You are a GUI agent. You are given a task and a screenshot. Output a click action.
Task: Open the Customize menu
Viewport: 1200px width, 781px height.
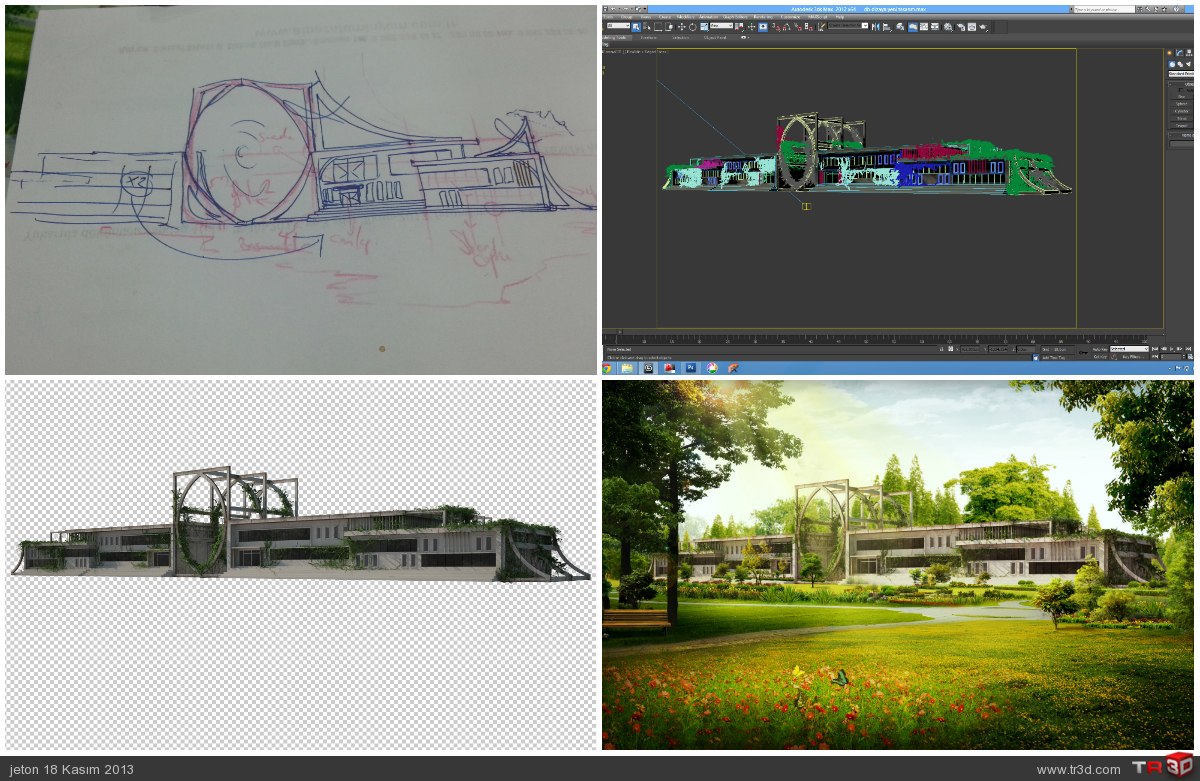point(790,17)
